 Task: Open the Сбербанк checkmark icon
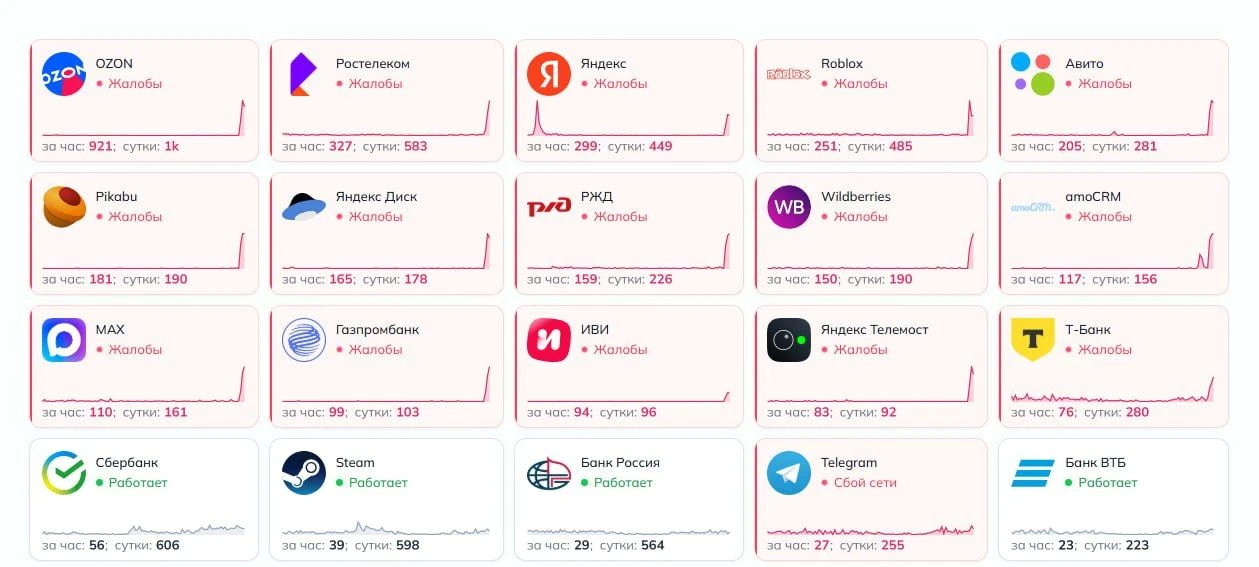click(x=64, y=473)
